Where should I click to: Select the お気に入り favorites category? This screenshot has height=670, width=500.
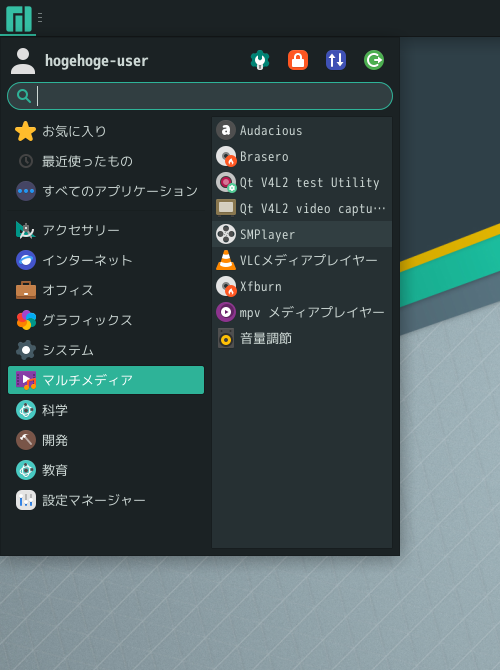coord(106,131)
